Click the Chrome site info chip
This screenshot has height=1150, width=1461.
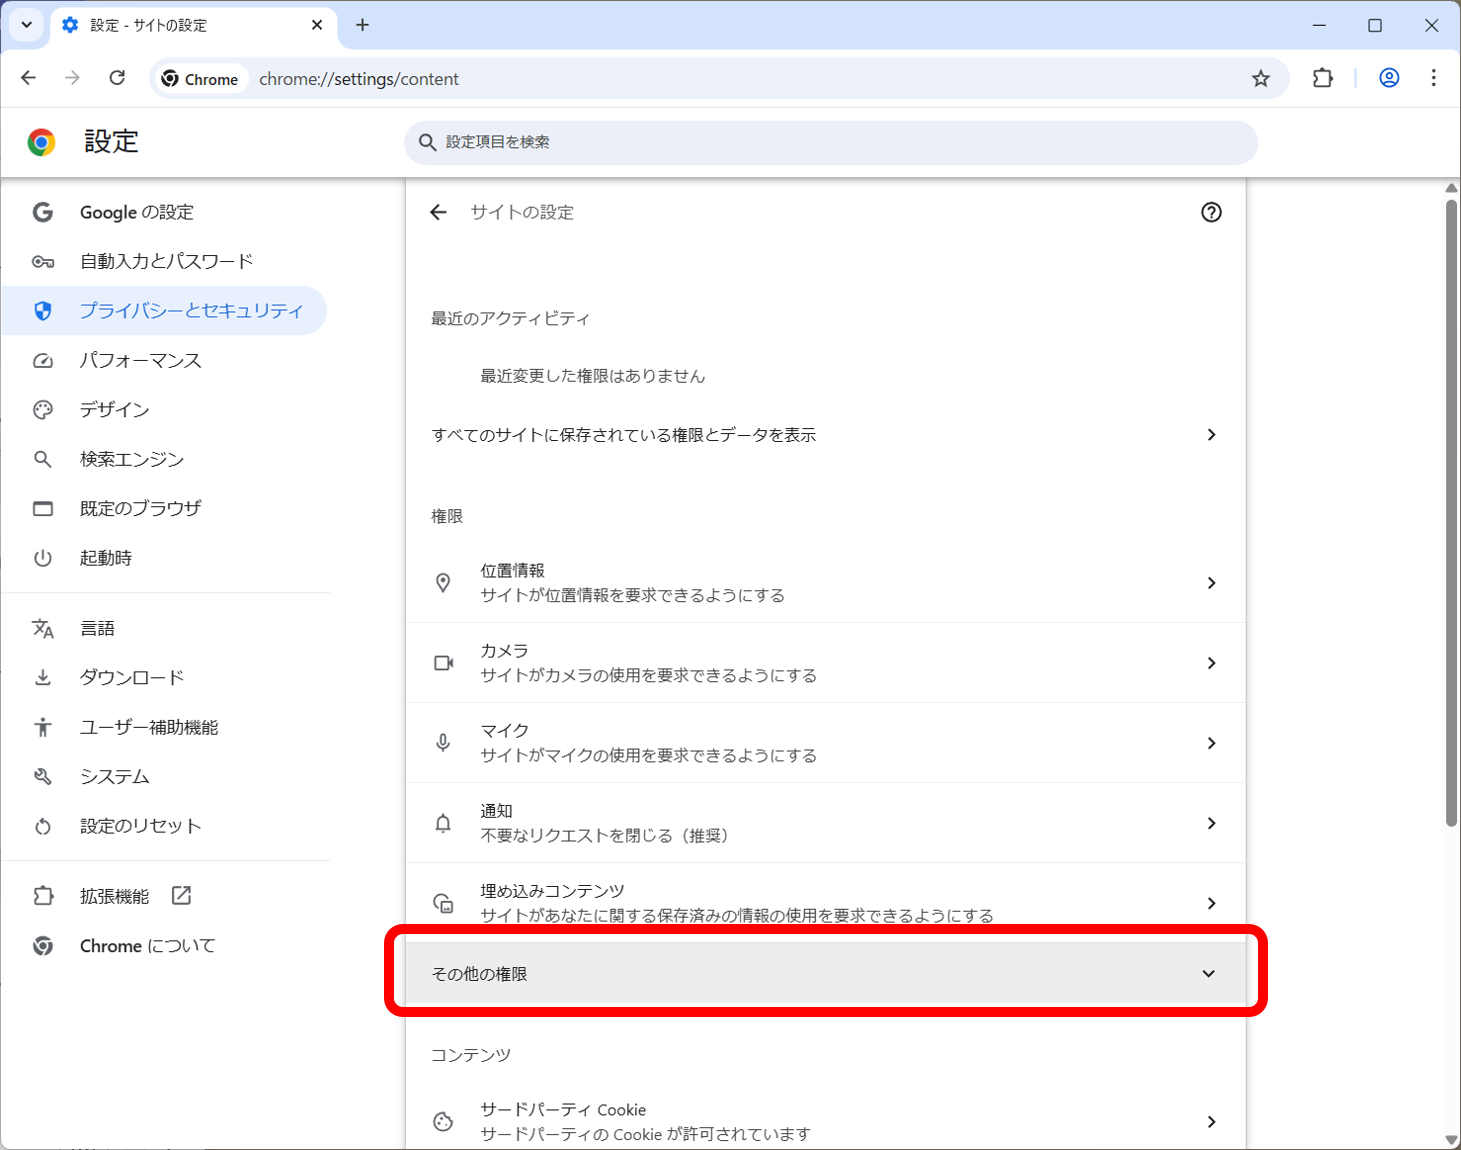pyautogui.click(x=200, y=79)
